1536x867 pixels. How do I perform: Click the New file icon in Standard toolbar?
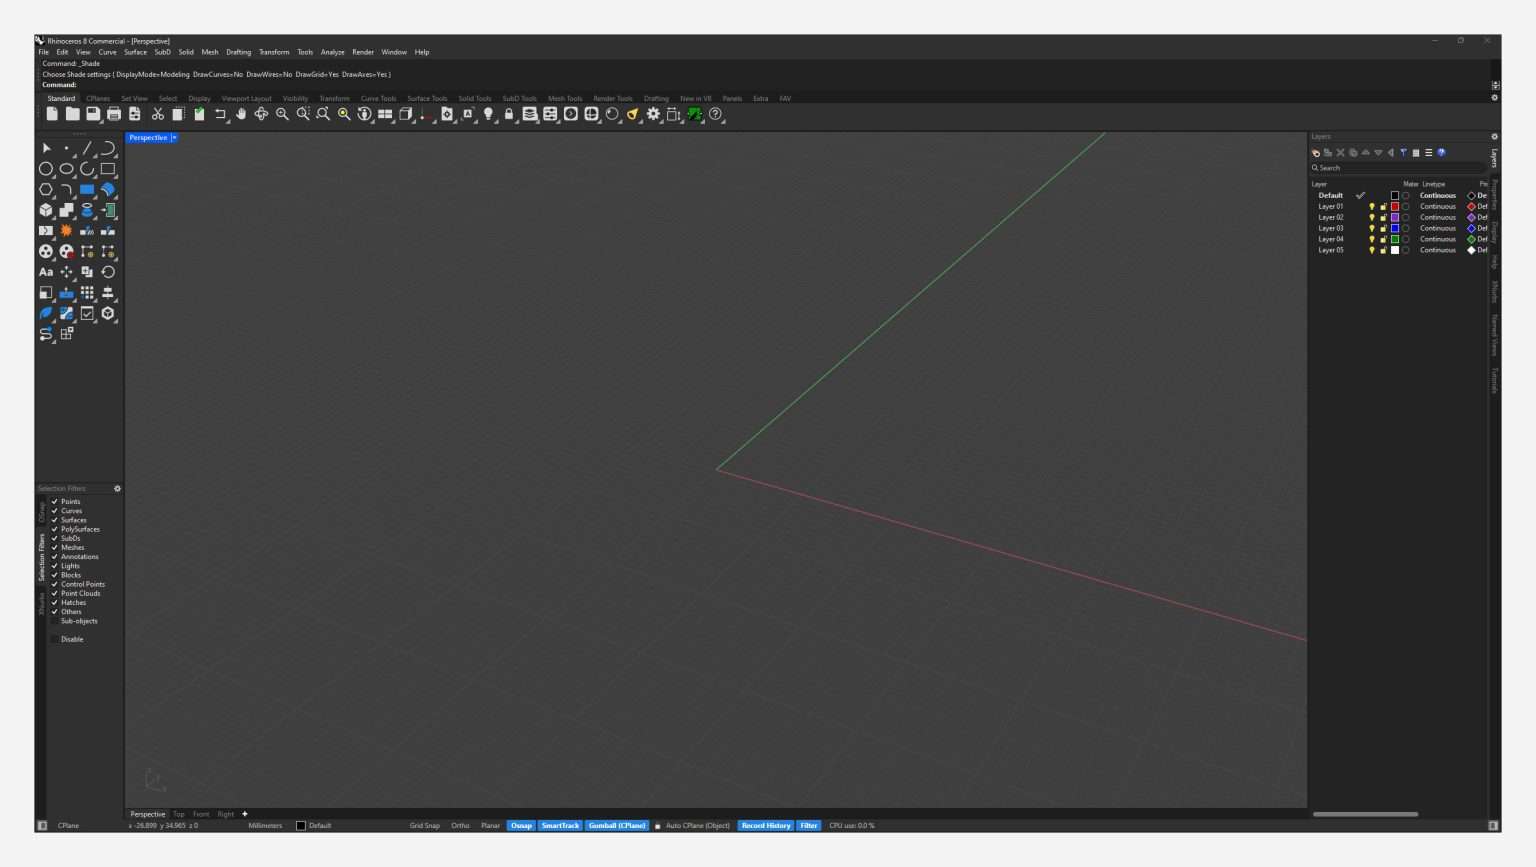point(52,114)
